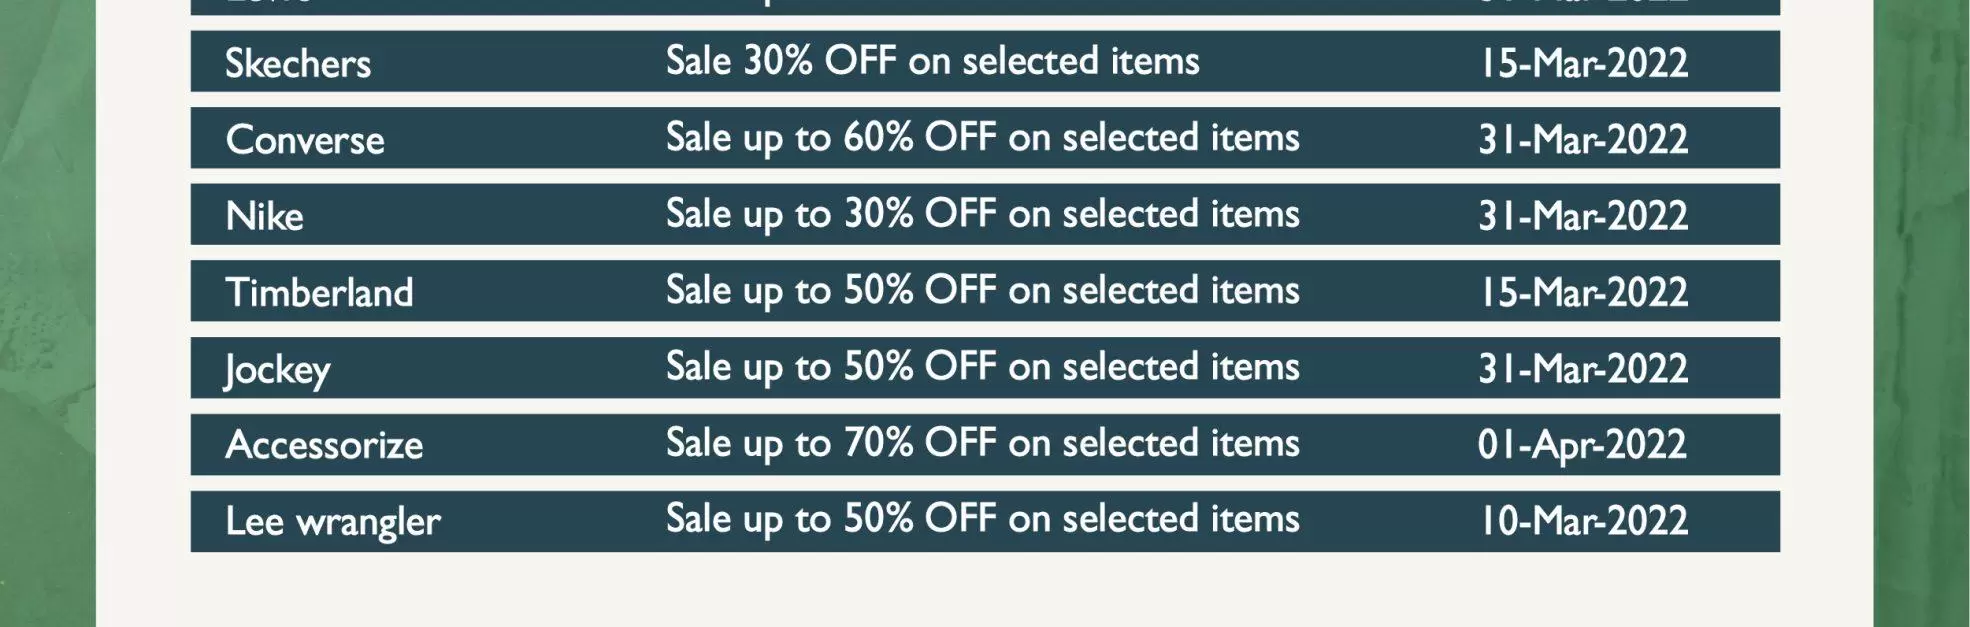This screenshot has height=627, width=1970.
Task: Click the Skechers brand name
Action: [x=298, y=63]
